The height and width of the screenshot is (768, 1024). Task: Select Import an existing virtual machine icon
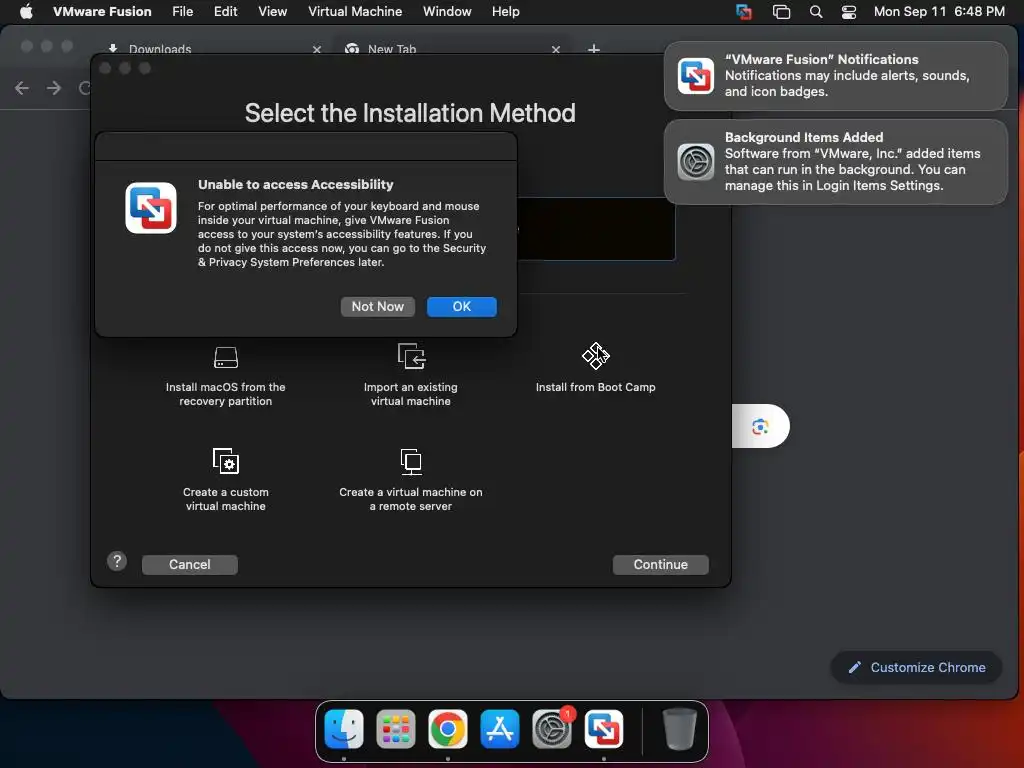(411, 356)
